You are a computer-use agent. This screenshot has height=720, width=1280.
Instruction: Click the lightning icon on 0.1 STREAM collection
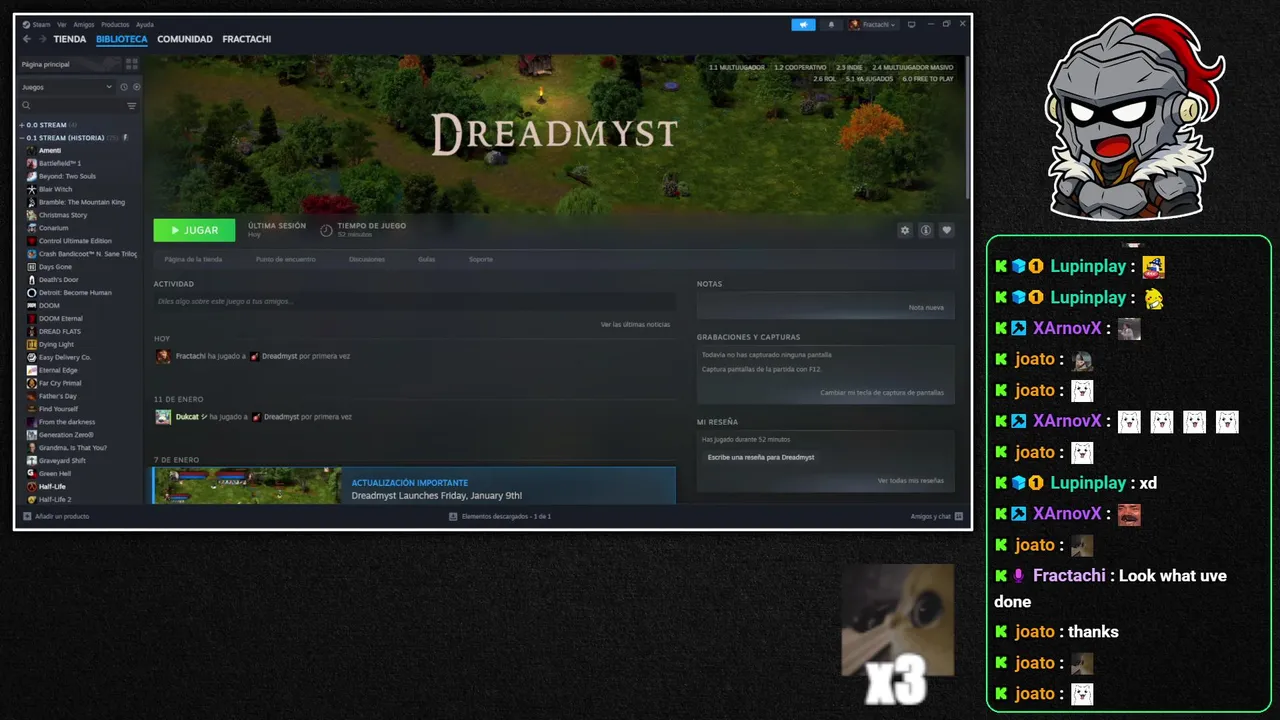pyautogui.click(x=125, y=137)
